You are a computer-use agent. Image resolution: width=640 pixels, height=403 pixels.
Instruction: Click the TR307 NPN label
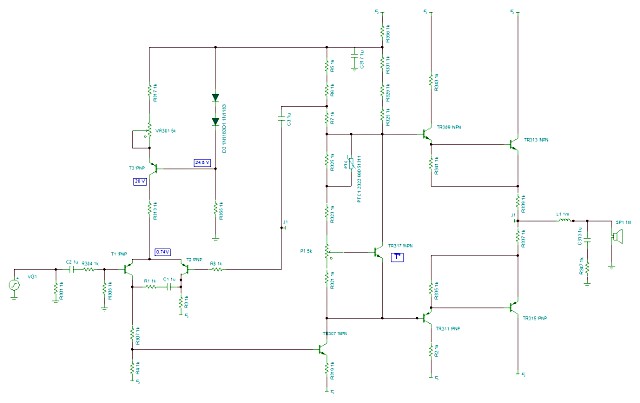tap(335, 334)
